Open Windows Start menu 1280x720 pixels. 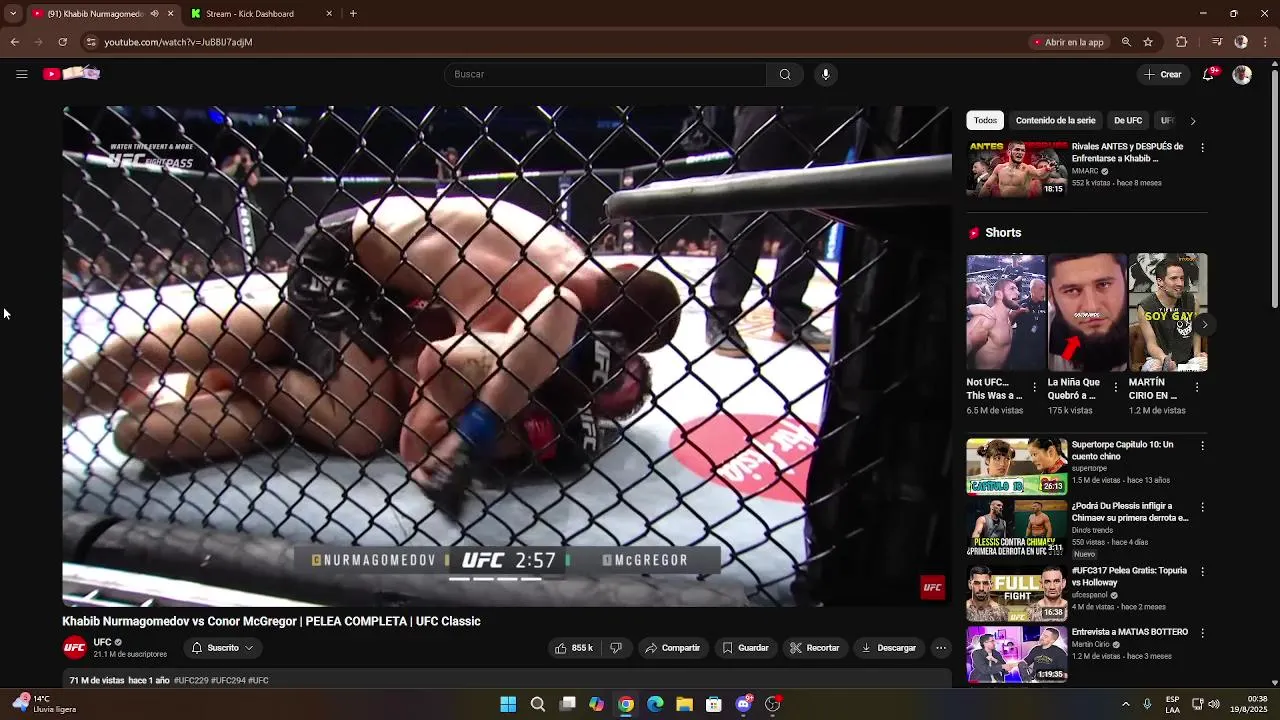tap(508, 704)
